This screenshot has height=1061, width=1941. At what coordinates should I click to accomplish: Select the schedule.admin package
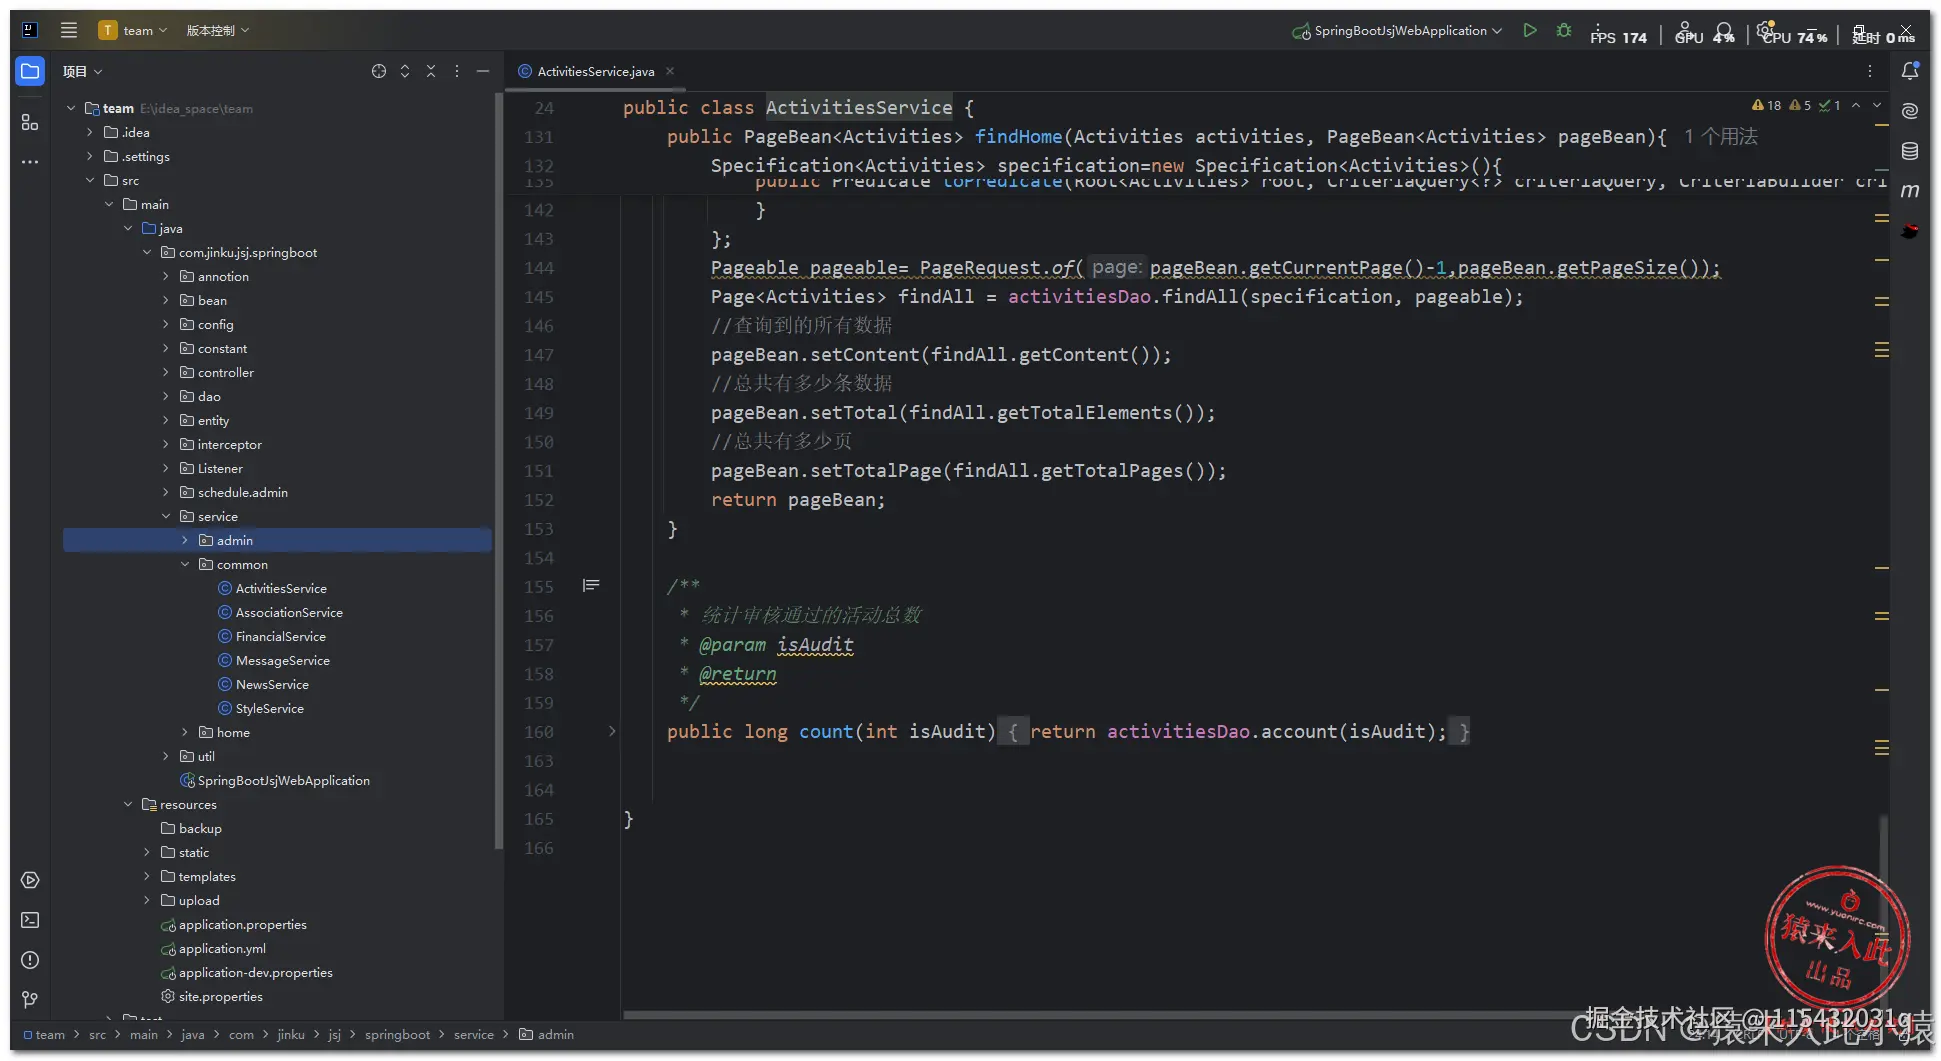(x=233, y=492)
